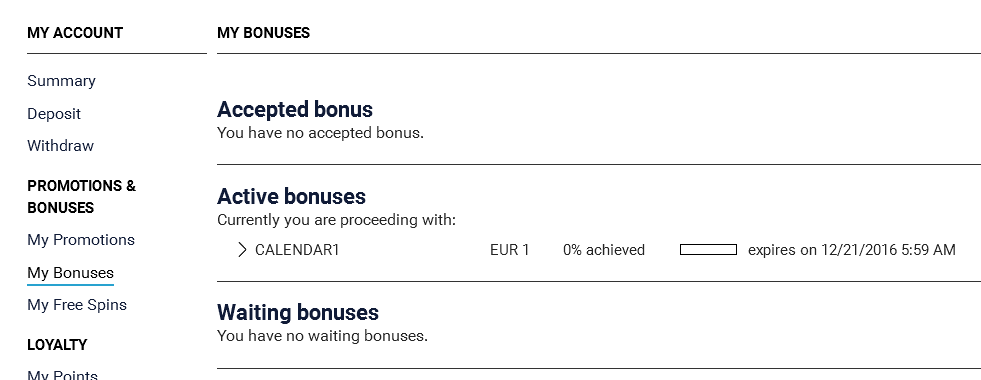
Task: Click the bonus expiry date text
Action: [x=851, y=250]
